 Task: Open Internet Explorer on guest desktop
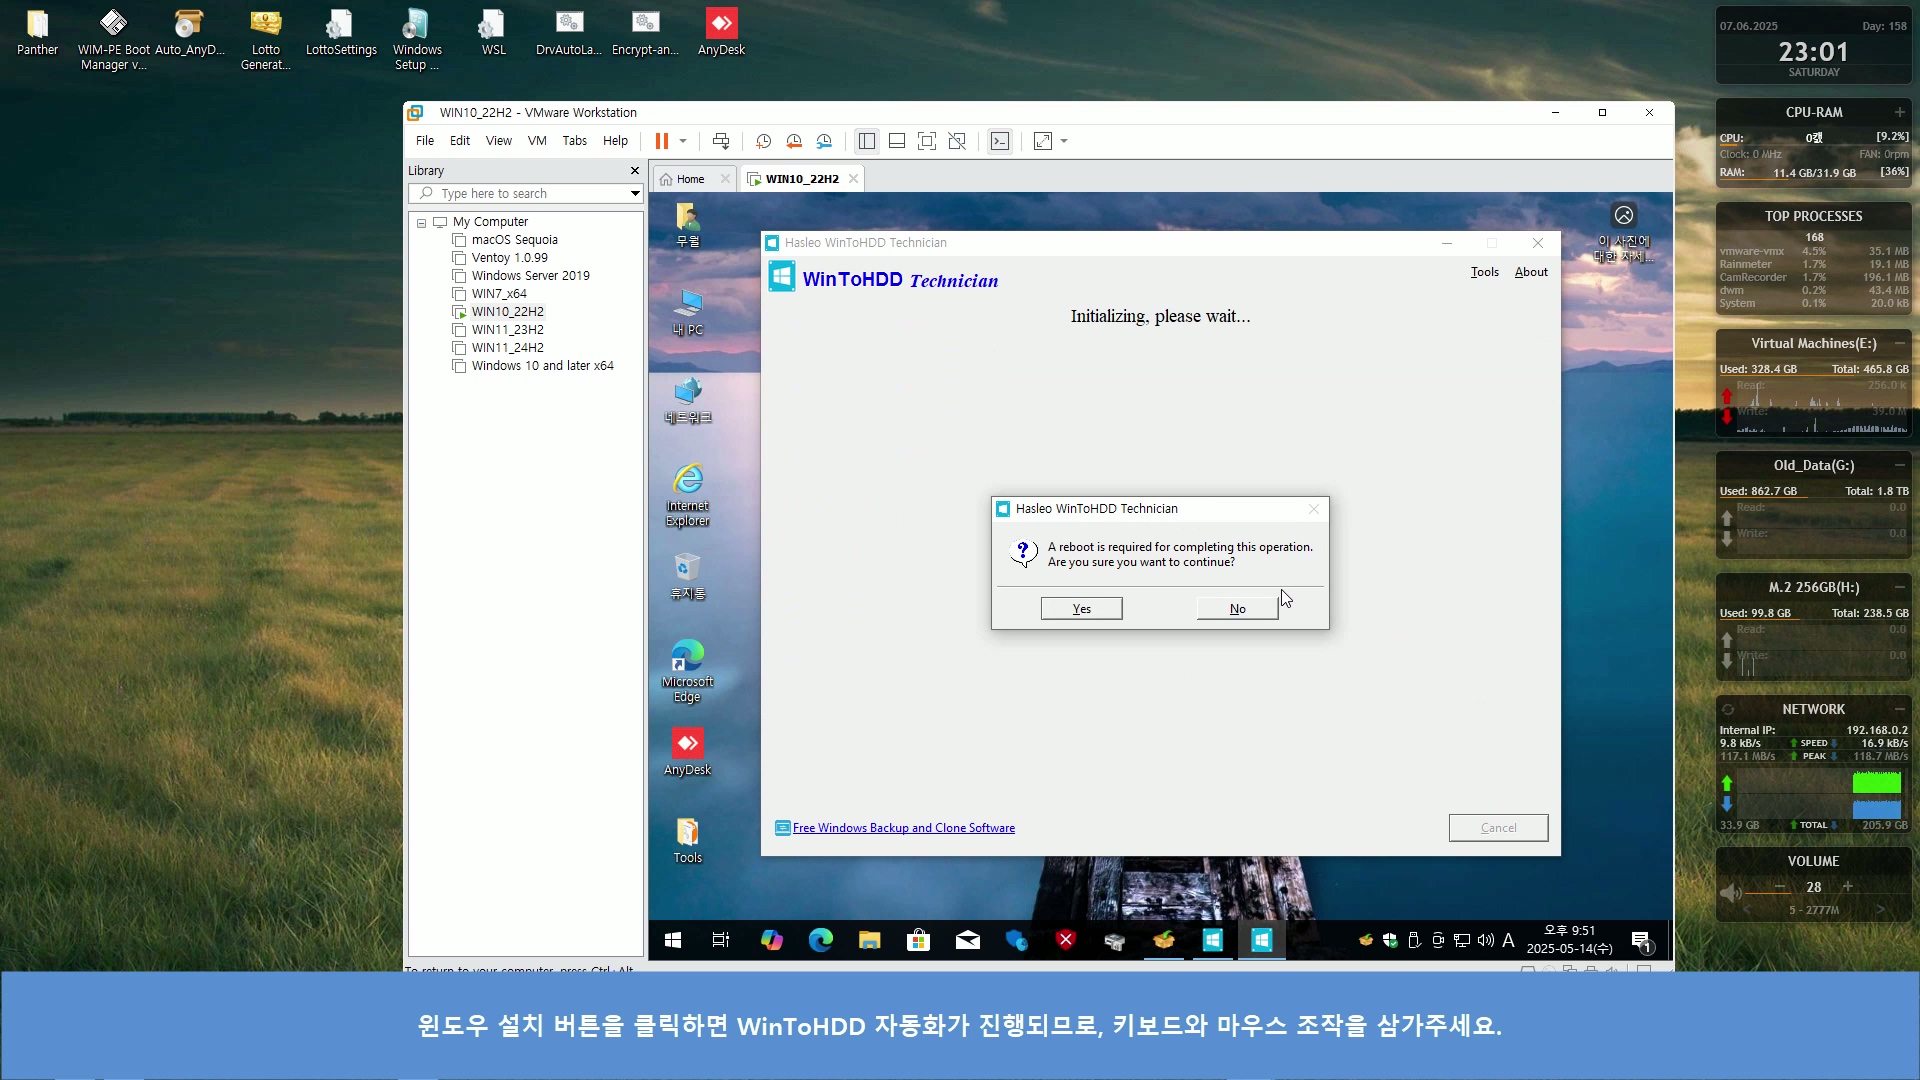tap(688, 495)
